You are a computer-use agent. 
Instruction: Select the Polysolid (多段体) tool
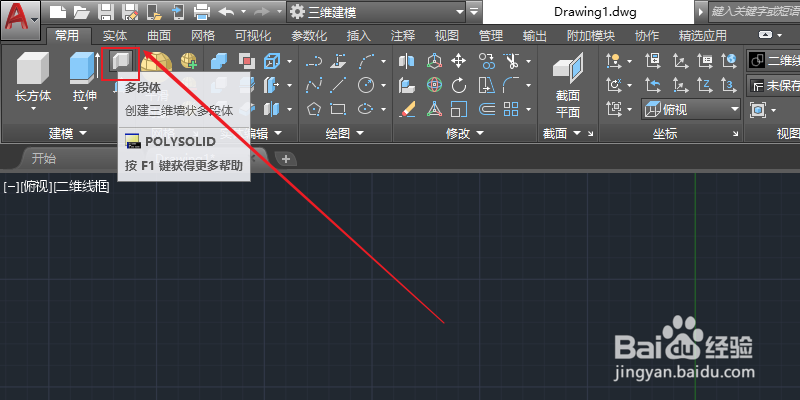(x=121, y=62)
